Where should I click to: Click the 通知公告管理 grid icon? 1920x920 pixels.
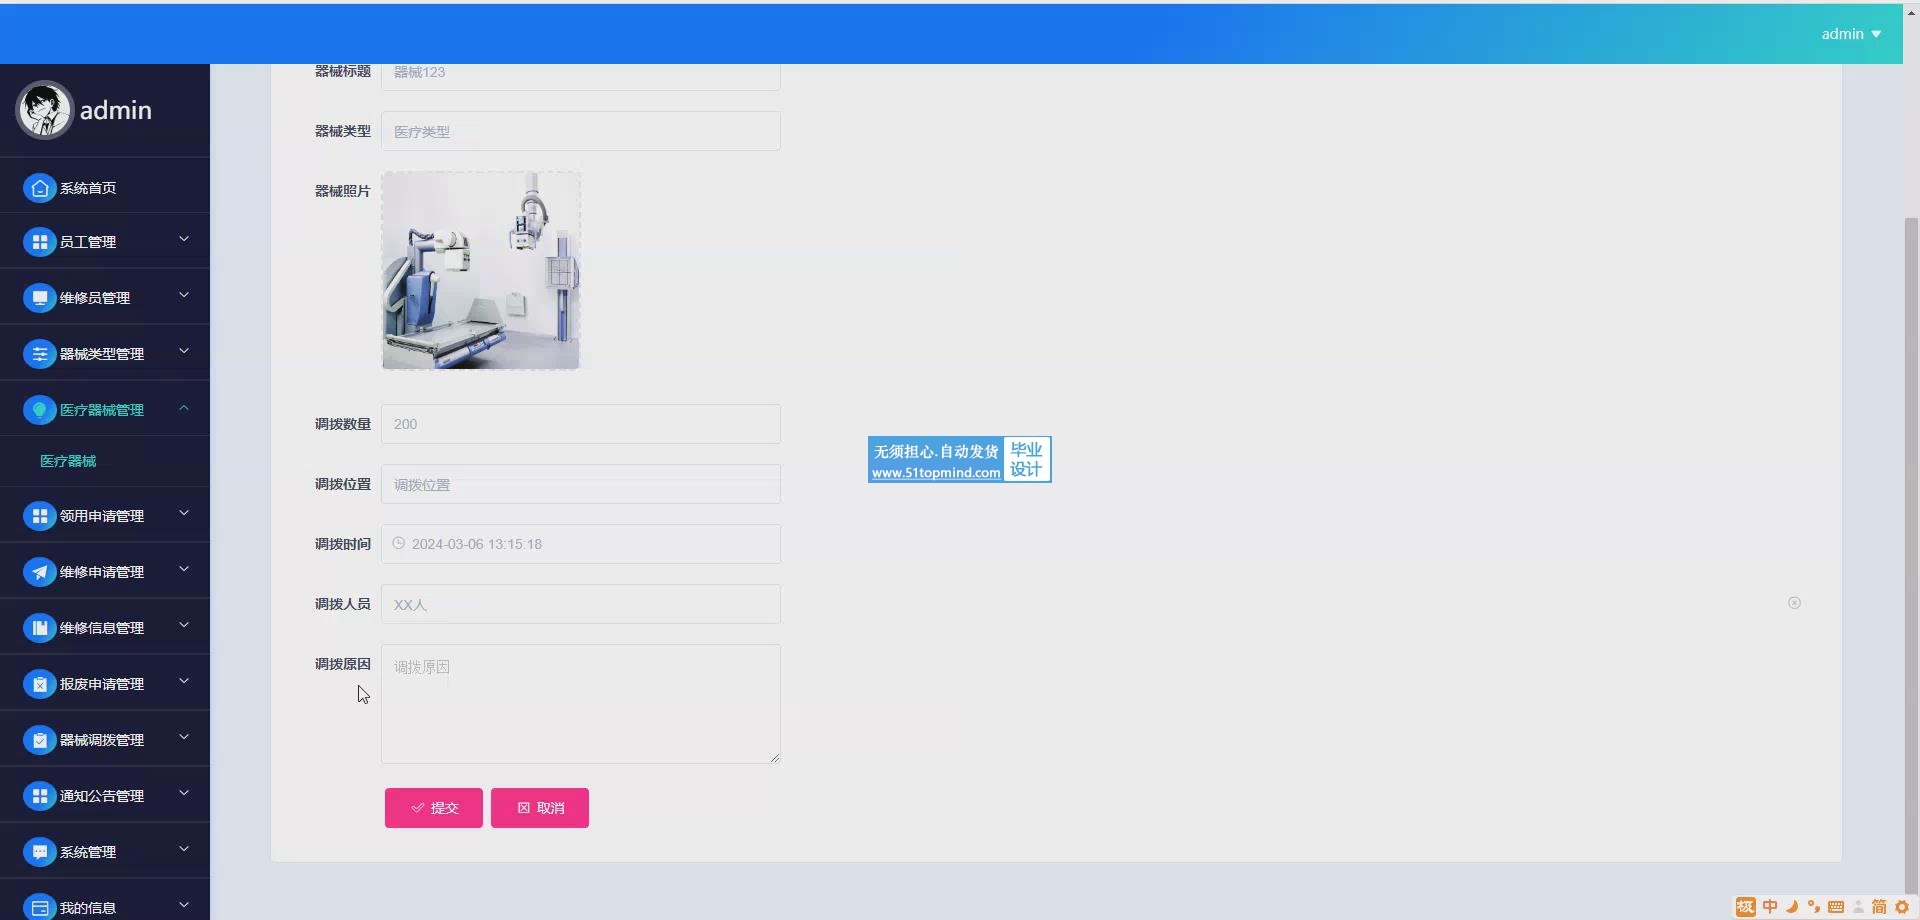click(39, 796)
